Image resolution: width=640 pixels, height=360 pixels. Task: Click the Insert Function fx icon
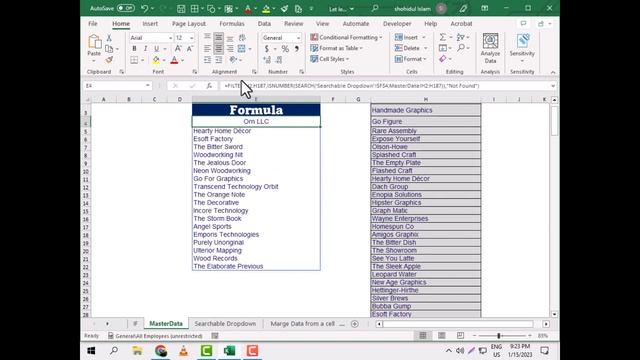pos(209,86)
